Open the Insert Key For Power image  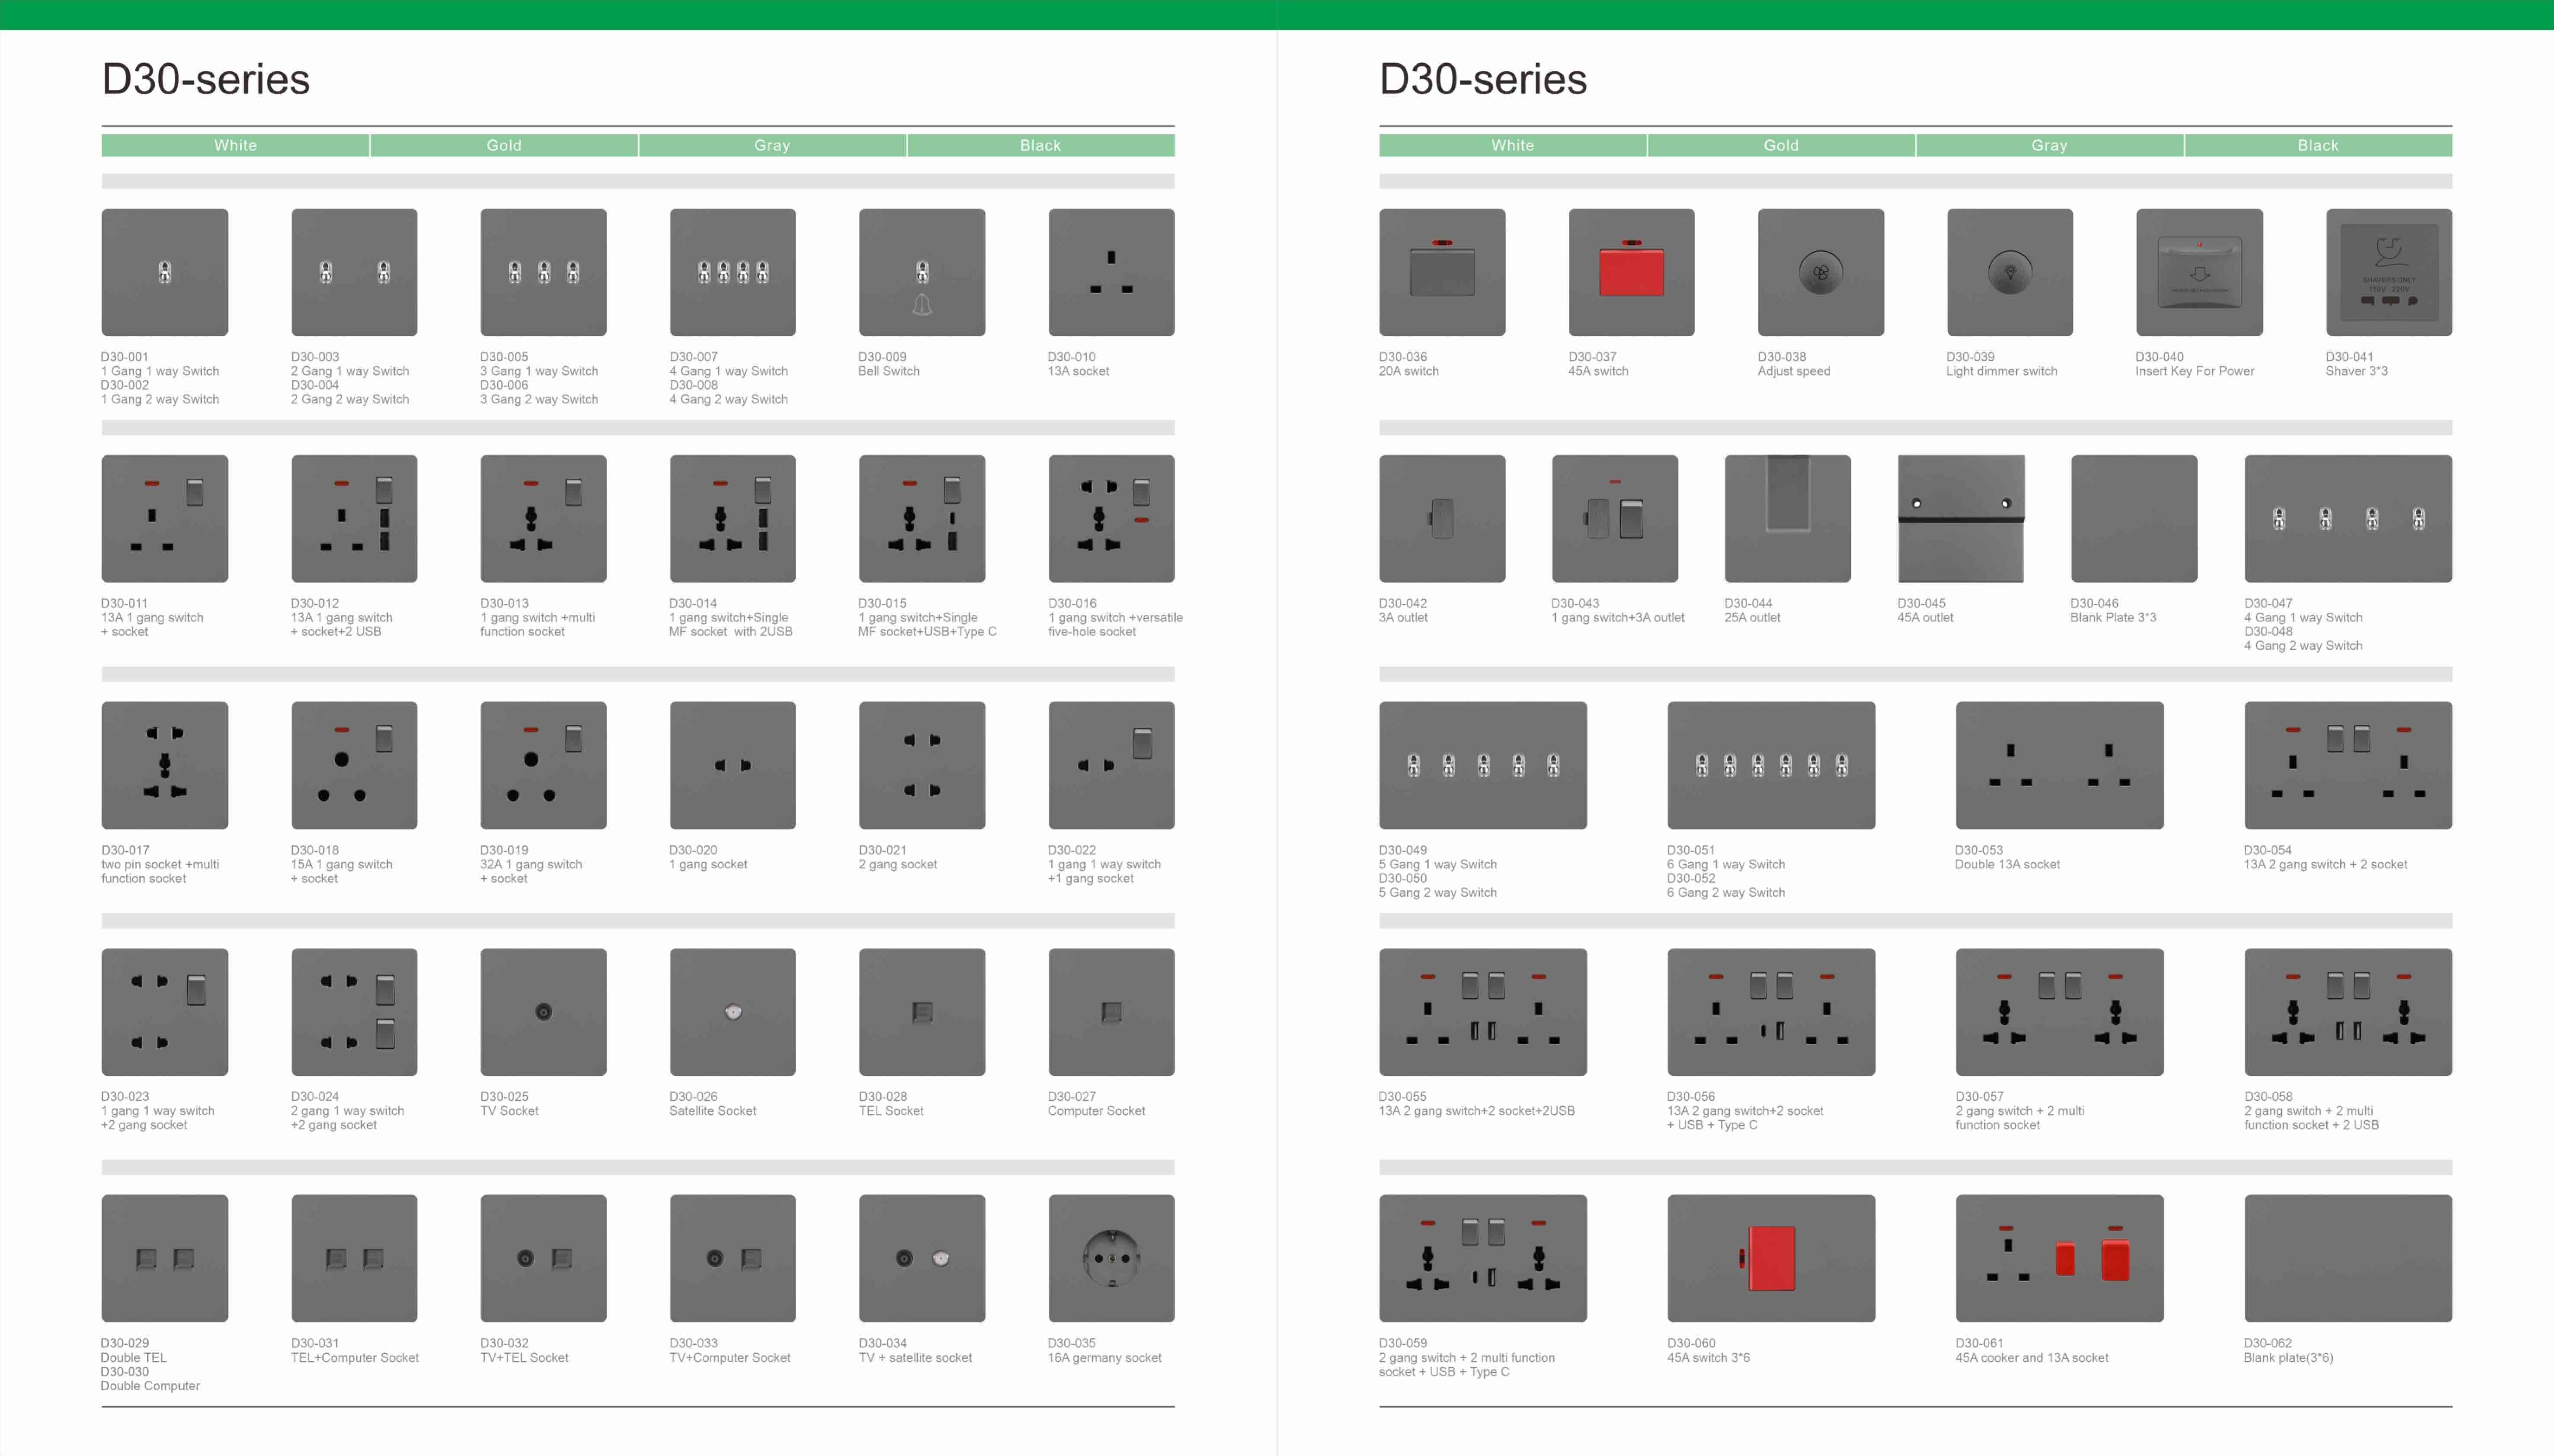2199,272
